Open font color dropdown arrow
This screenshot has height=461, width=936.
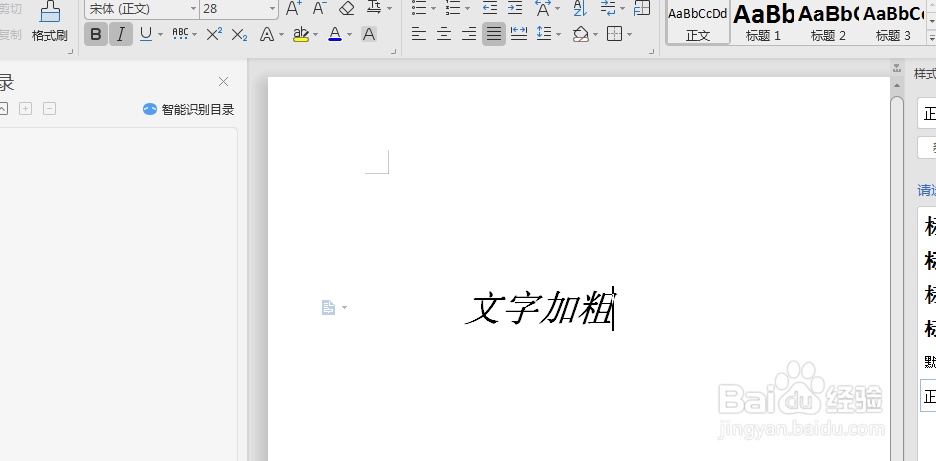[349, 35]
